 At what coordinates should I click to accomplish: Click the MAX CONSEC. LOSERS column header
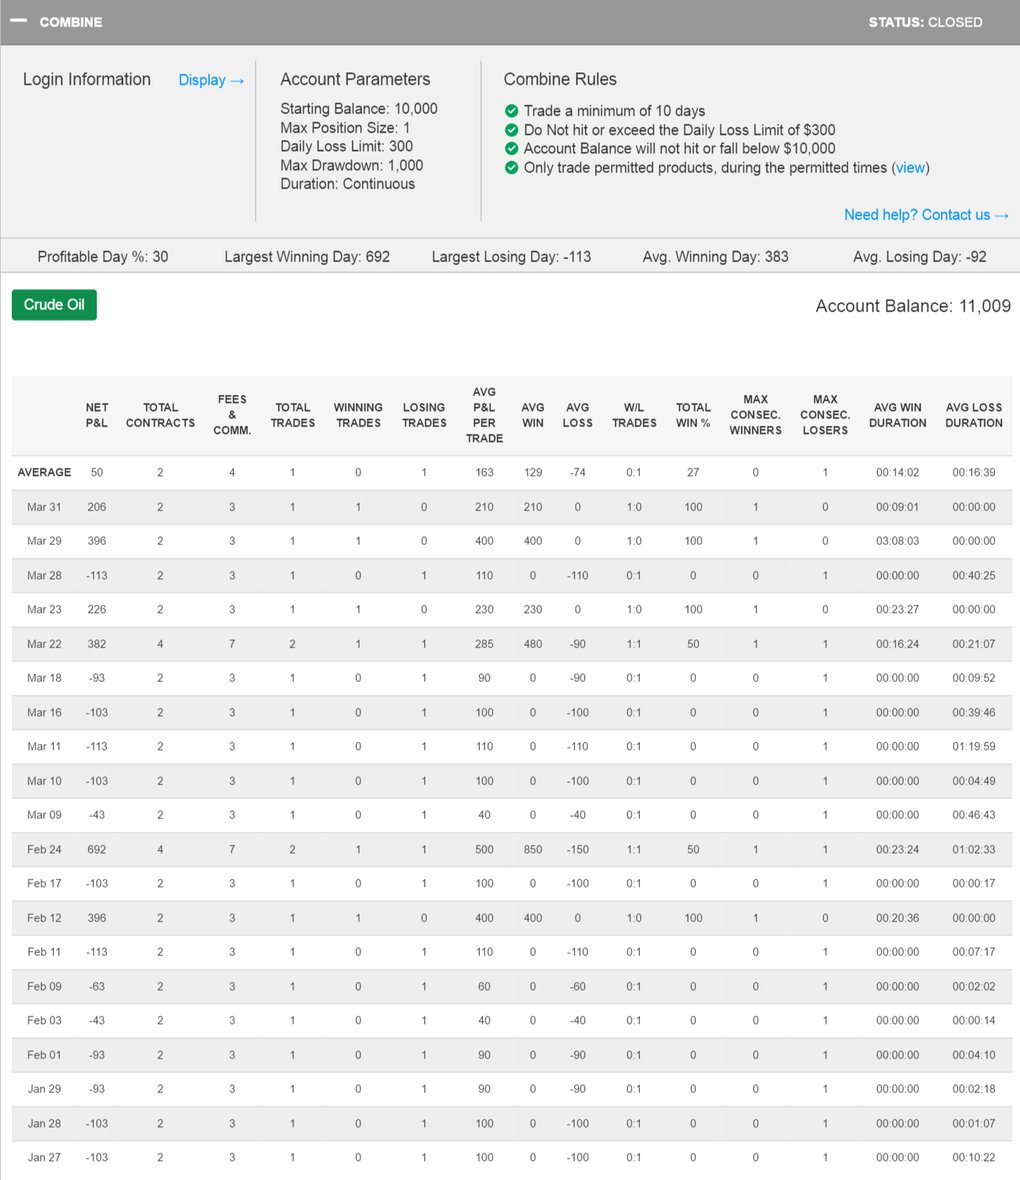pos(825,415)
